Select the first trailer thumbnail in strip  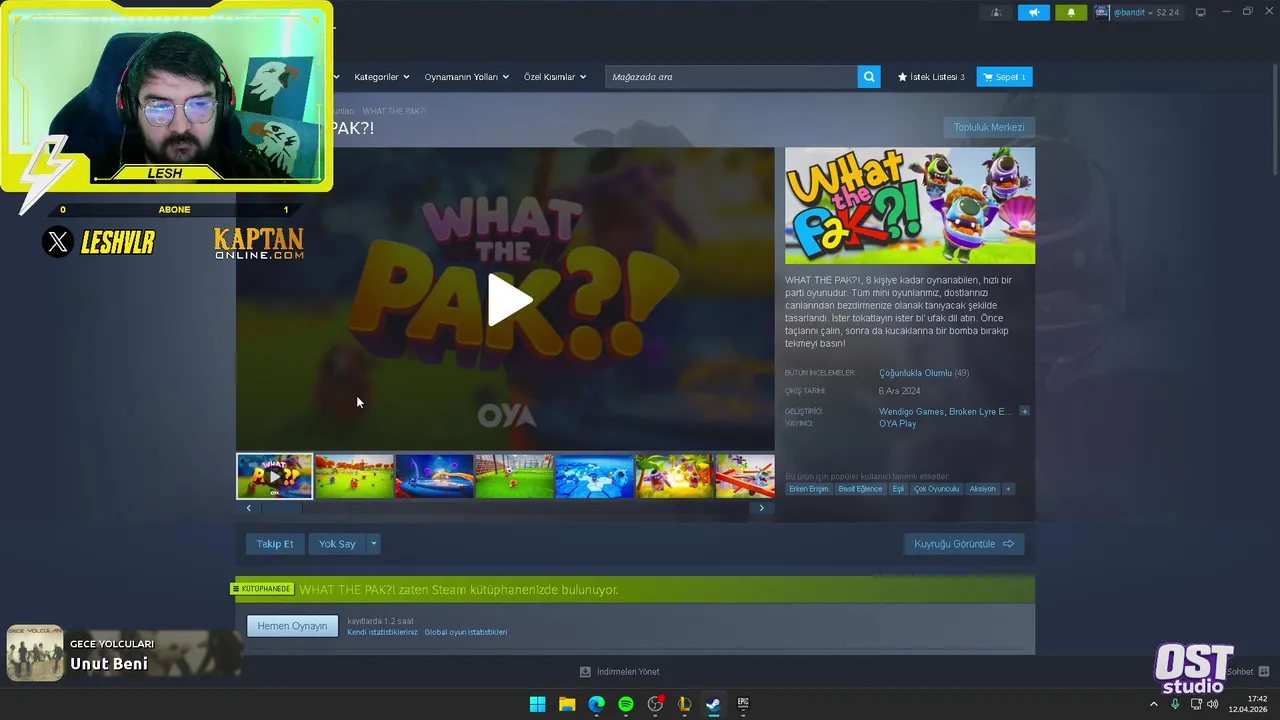click(275, 476)
